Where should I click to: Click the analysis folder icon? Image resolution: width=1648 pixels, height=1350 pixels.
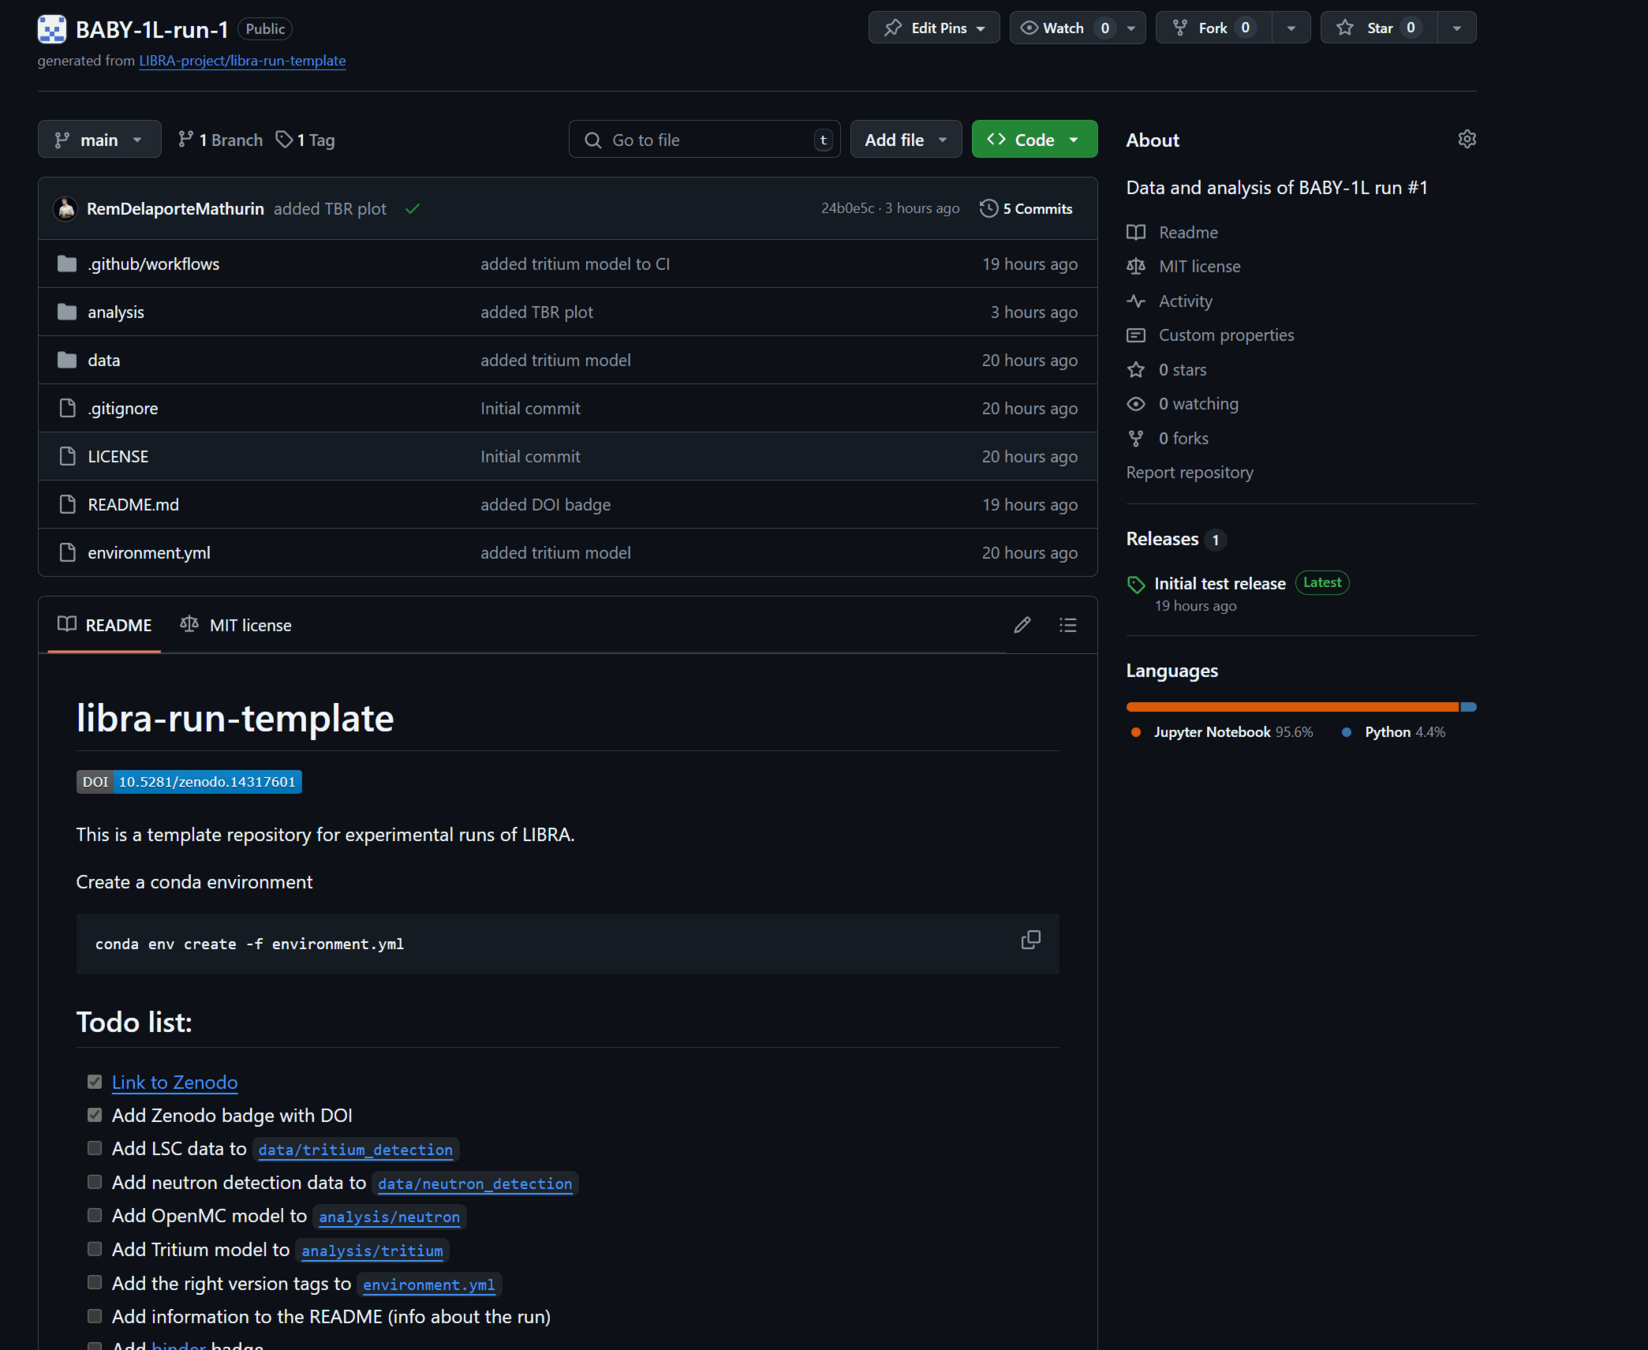(67, 312)
